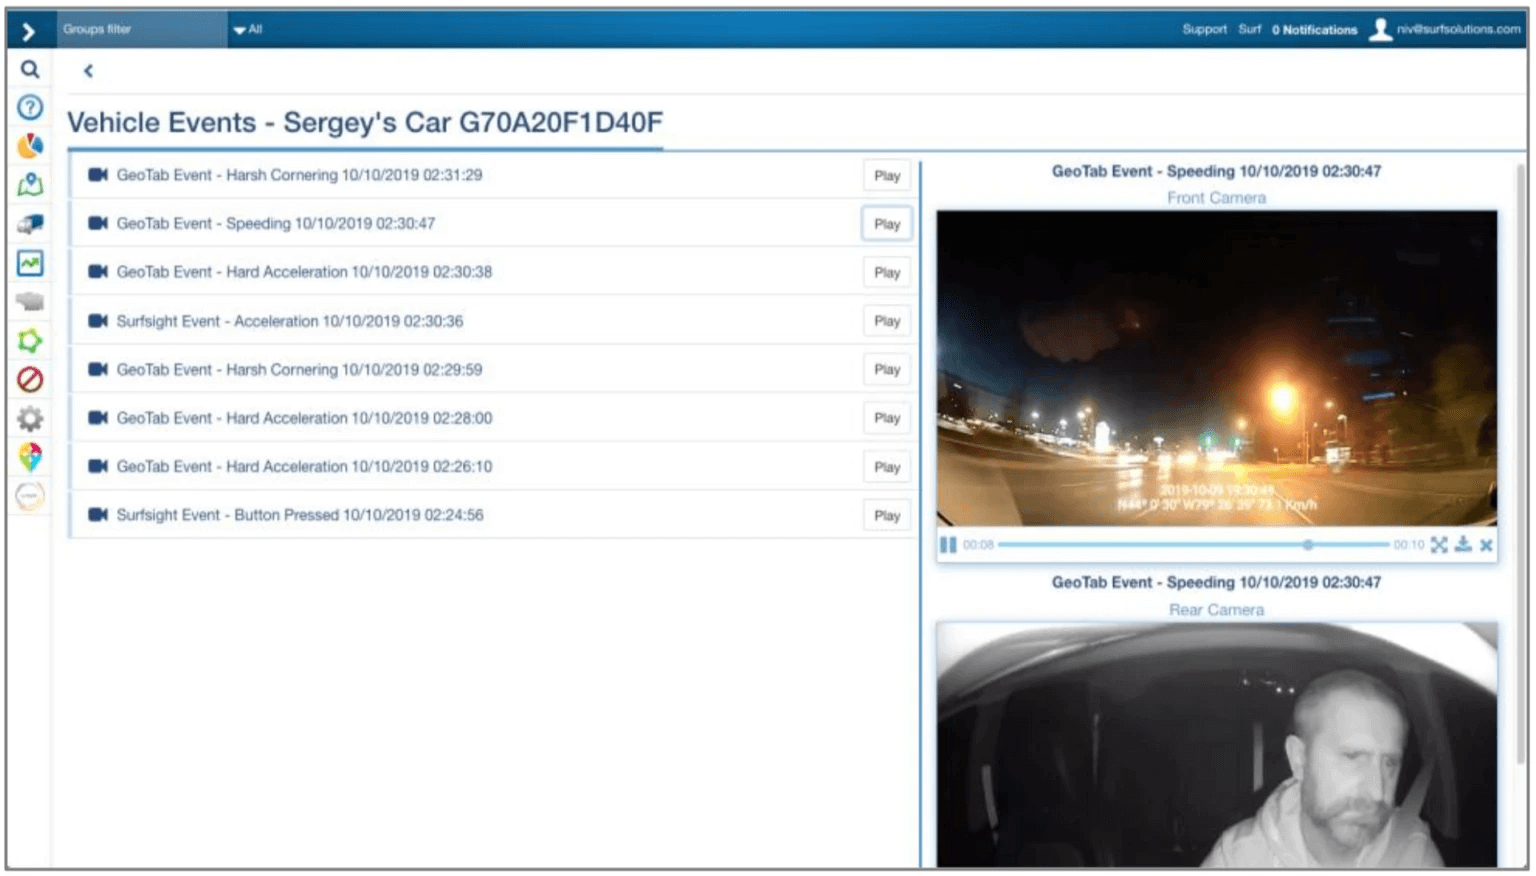
Task: Play the Harsh Cornering 02:31:29 event
Action: tap(887, 175)
